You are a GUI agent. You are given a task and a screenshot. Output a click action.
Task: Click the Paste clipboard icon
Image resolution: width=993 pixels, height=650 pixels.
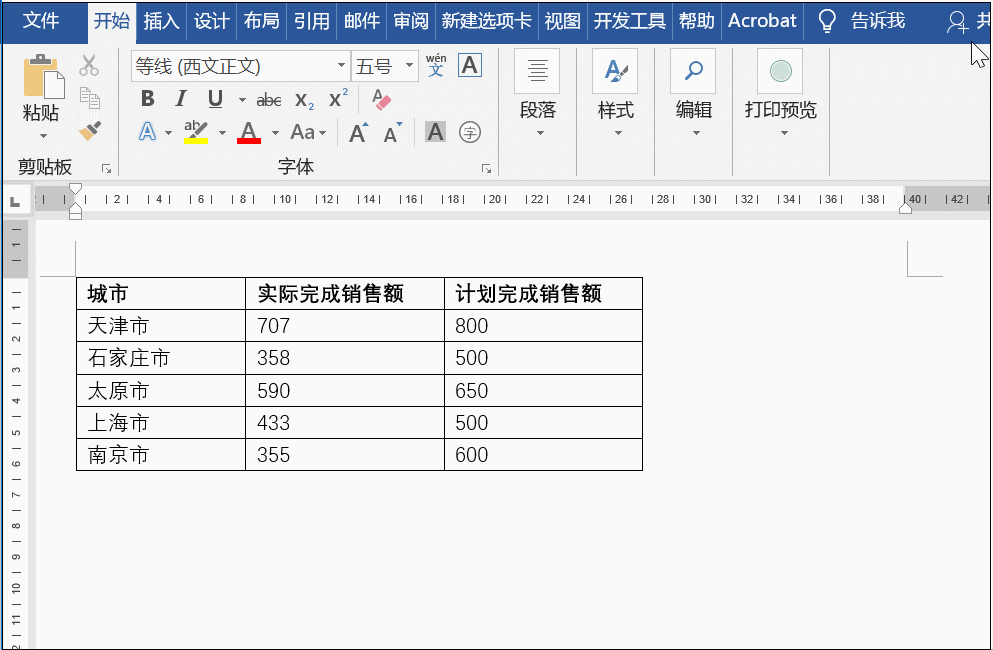(42, 77)
